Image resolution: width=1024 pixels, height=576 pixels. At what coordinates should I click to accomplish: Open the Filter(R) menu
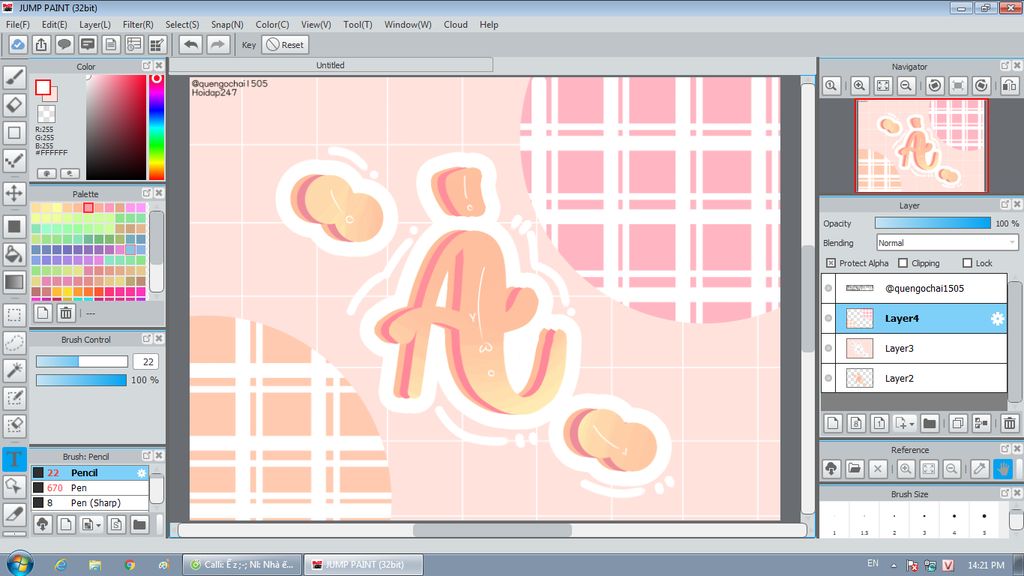[x=138, y=24]
